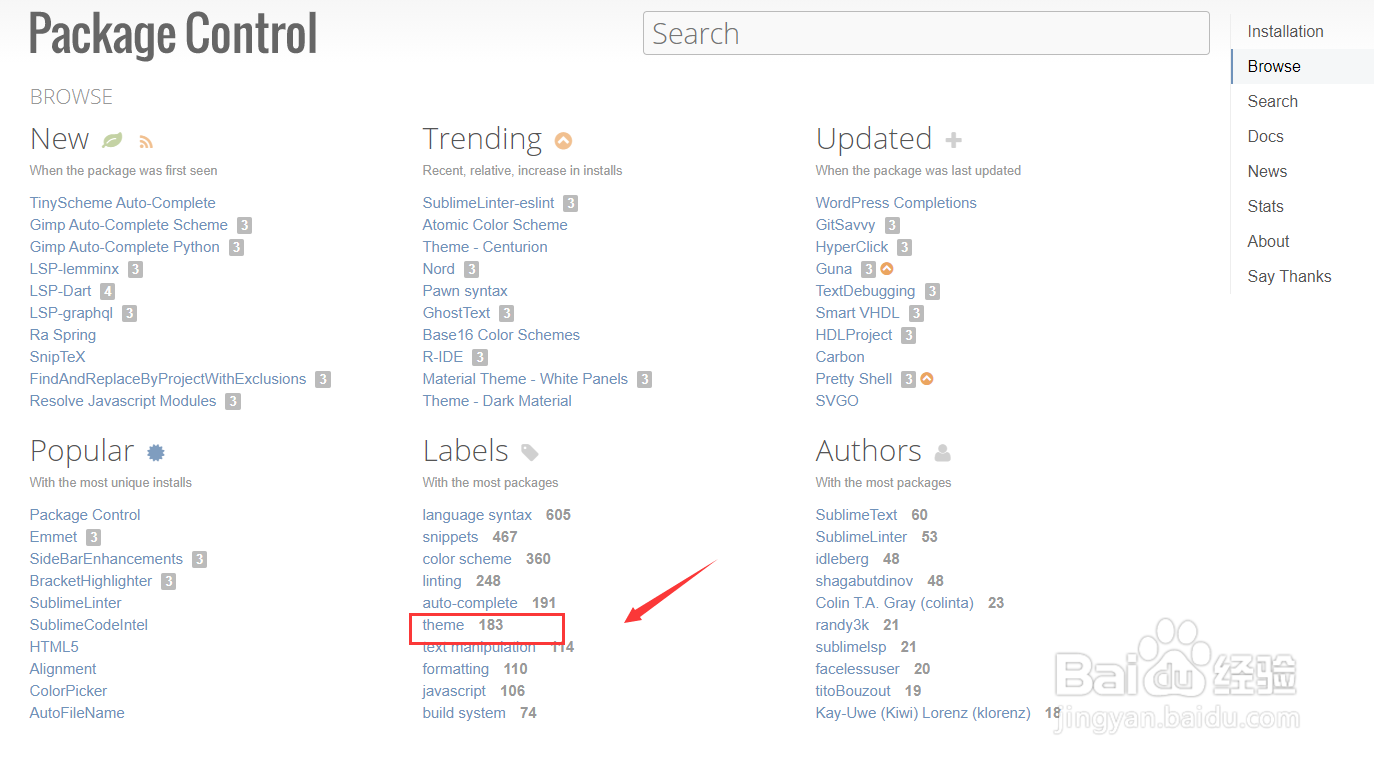Open the Stats page
This screenshot has width=1374, height=765.
(x=1265, y=207)
